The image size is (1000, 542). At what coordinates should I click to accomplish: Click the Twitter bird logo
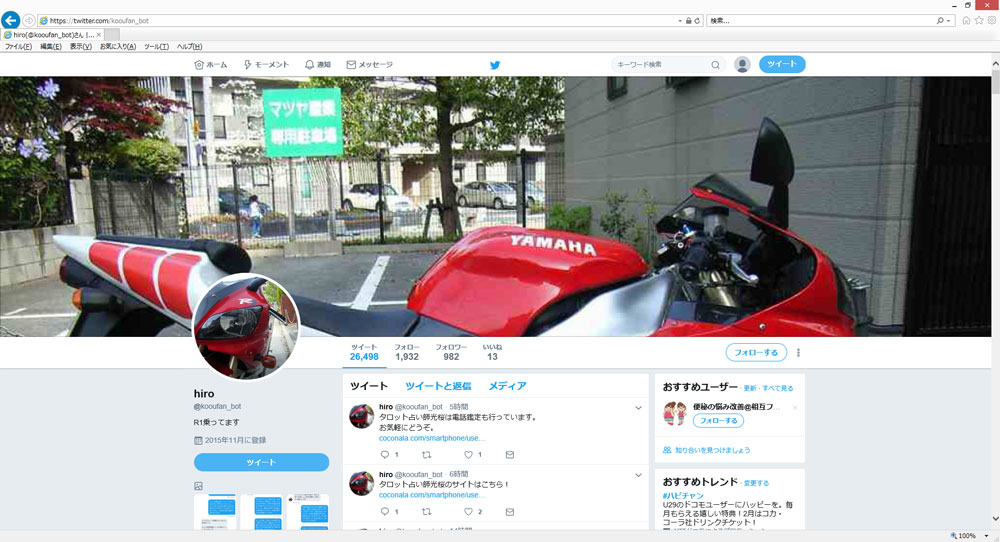tap(494, 65)
